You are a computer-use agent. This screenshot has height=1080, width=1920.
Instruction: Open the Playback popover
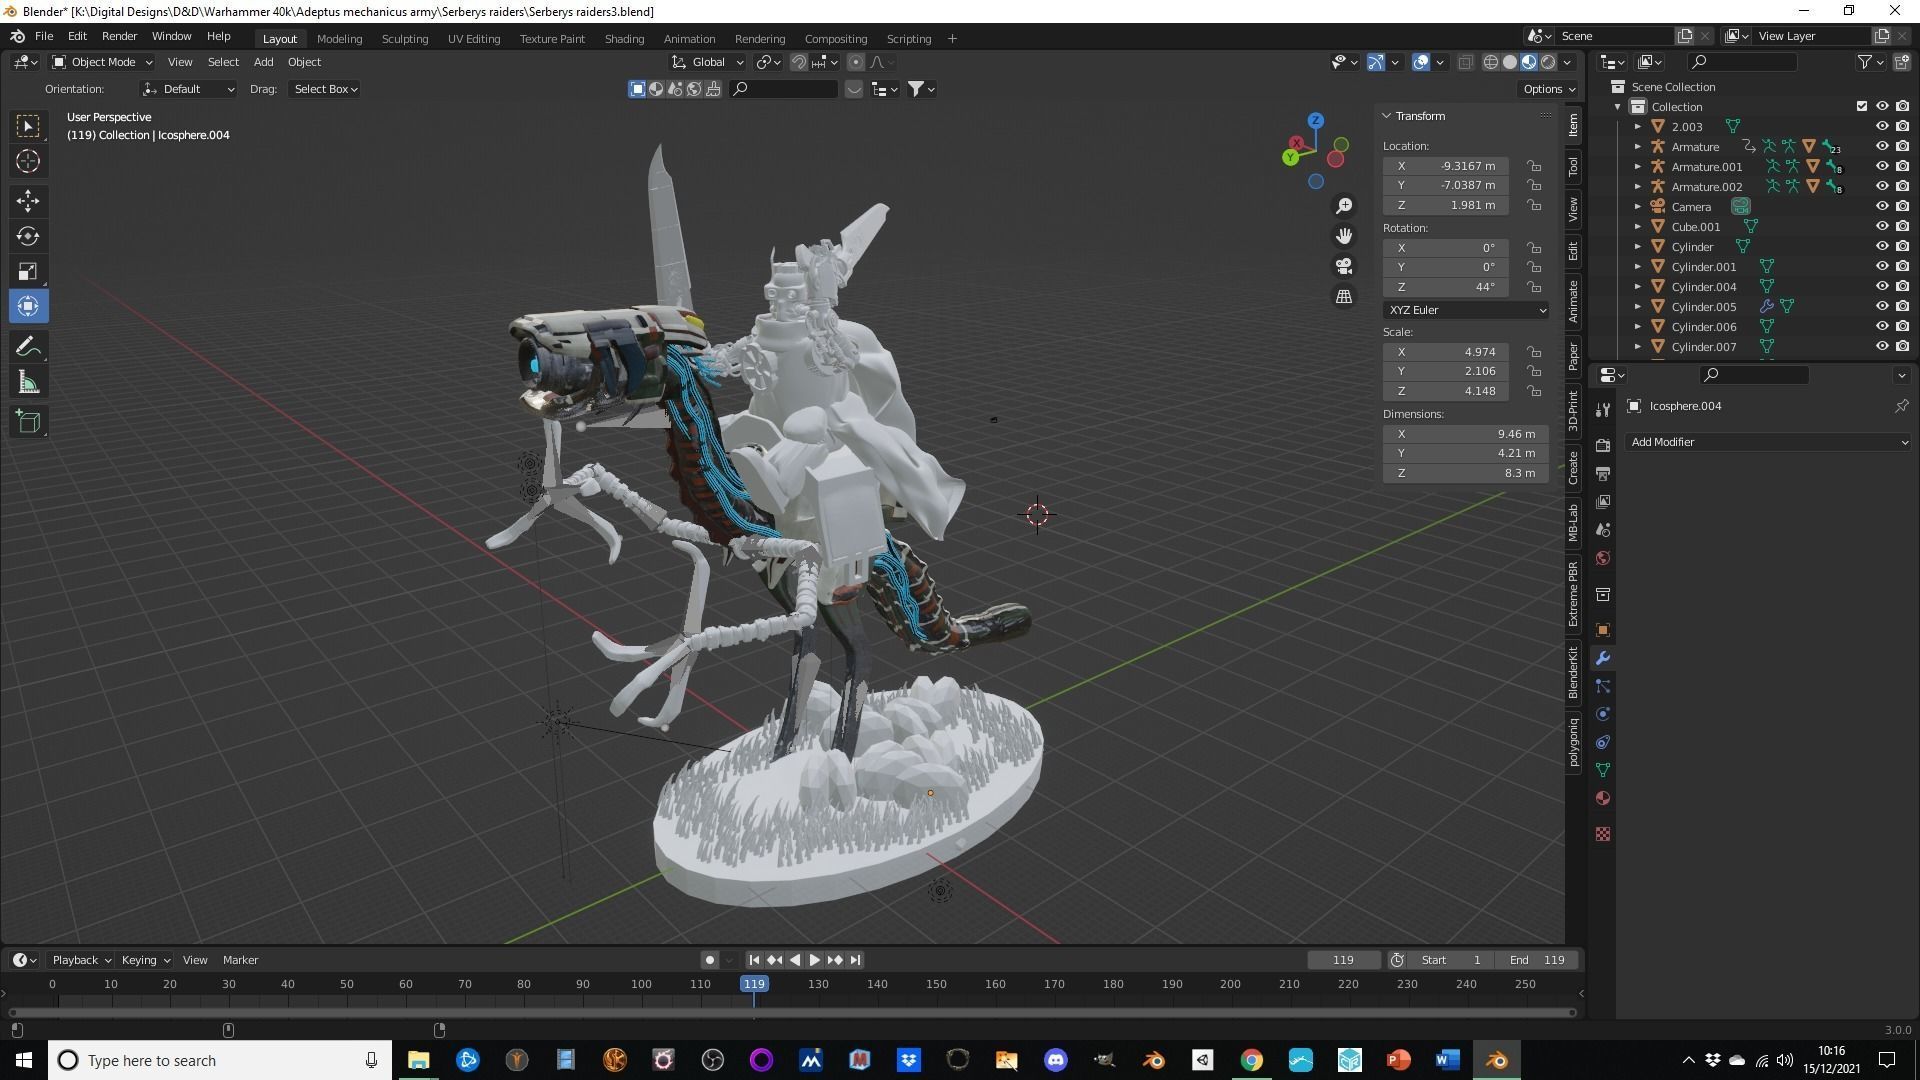[81, 960]
